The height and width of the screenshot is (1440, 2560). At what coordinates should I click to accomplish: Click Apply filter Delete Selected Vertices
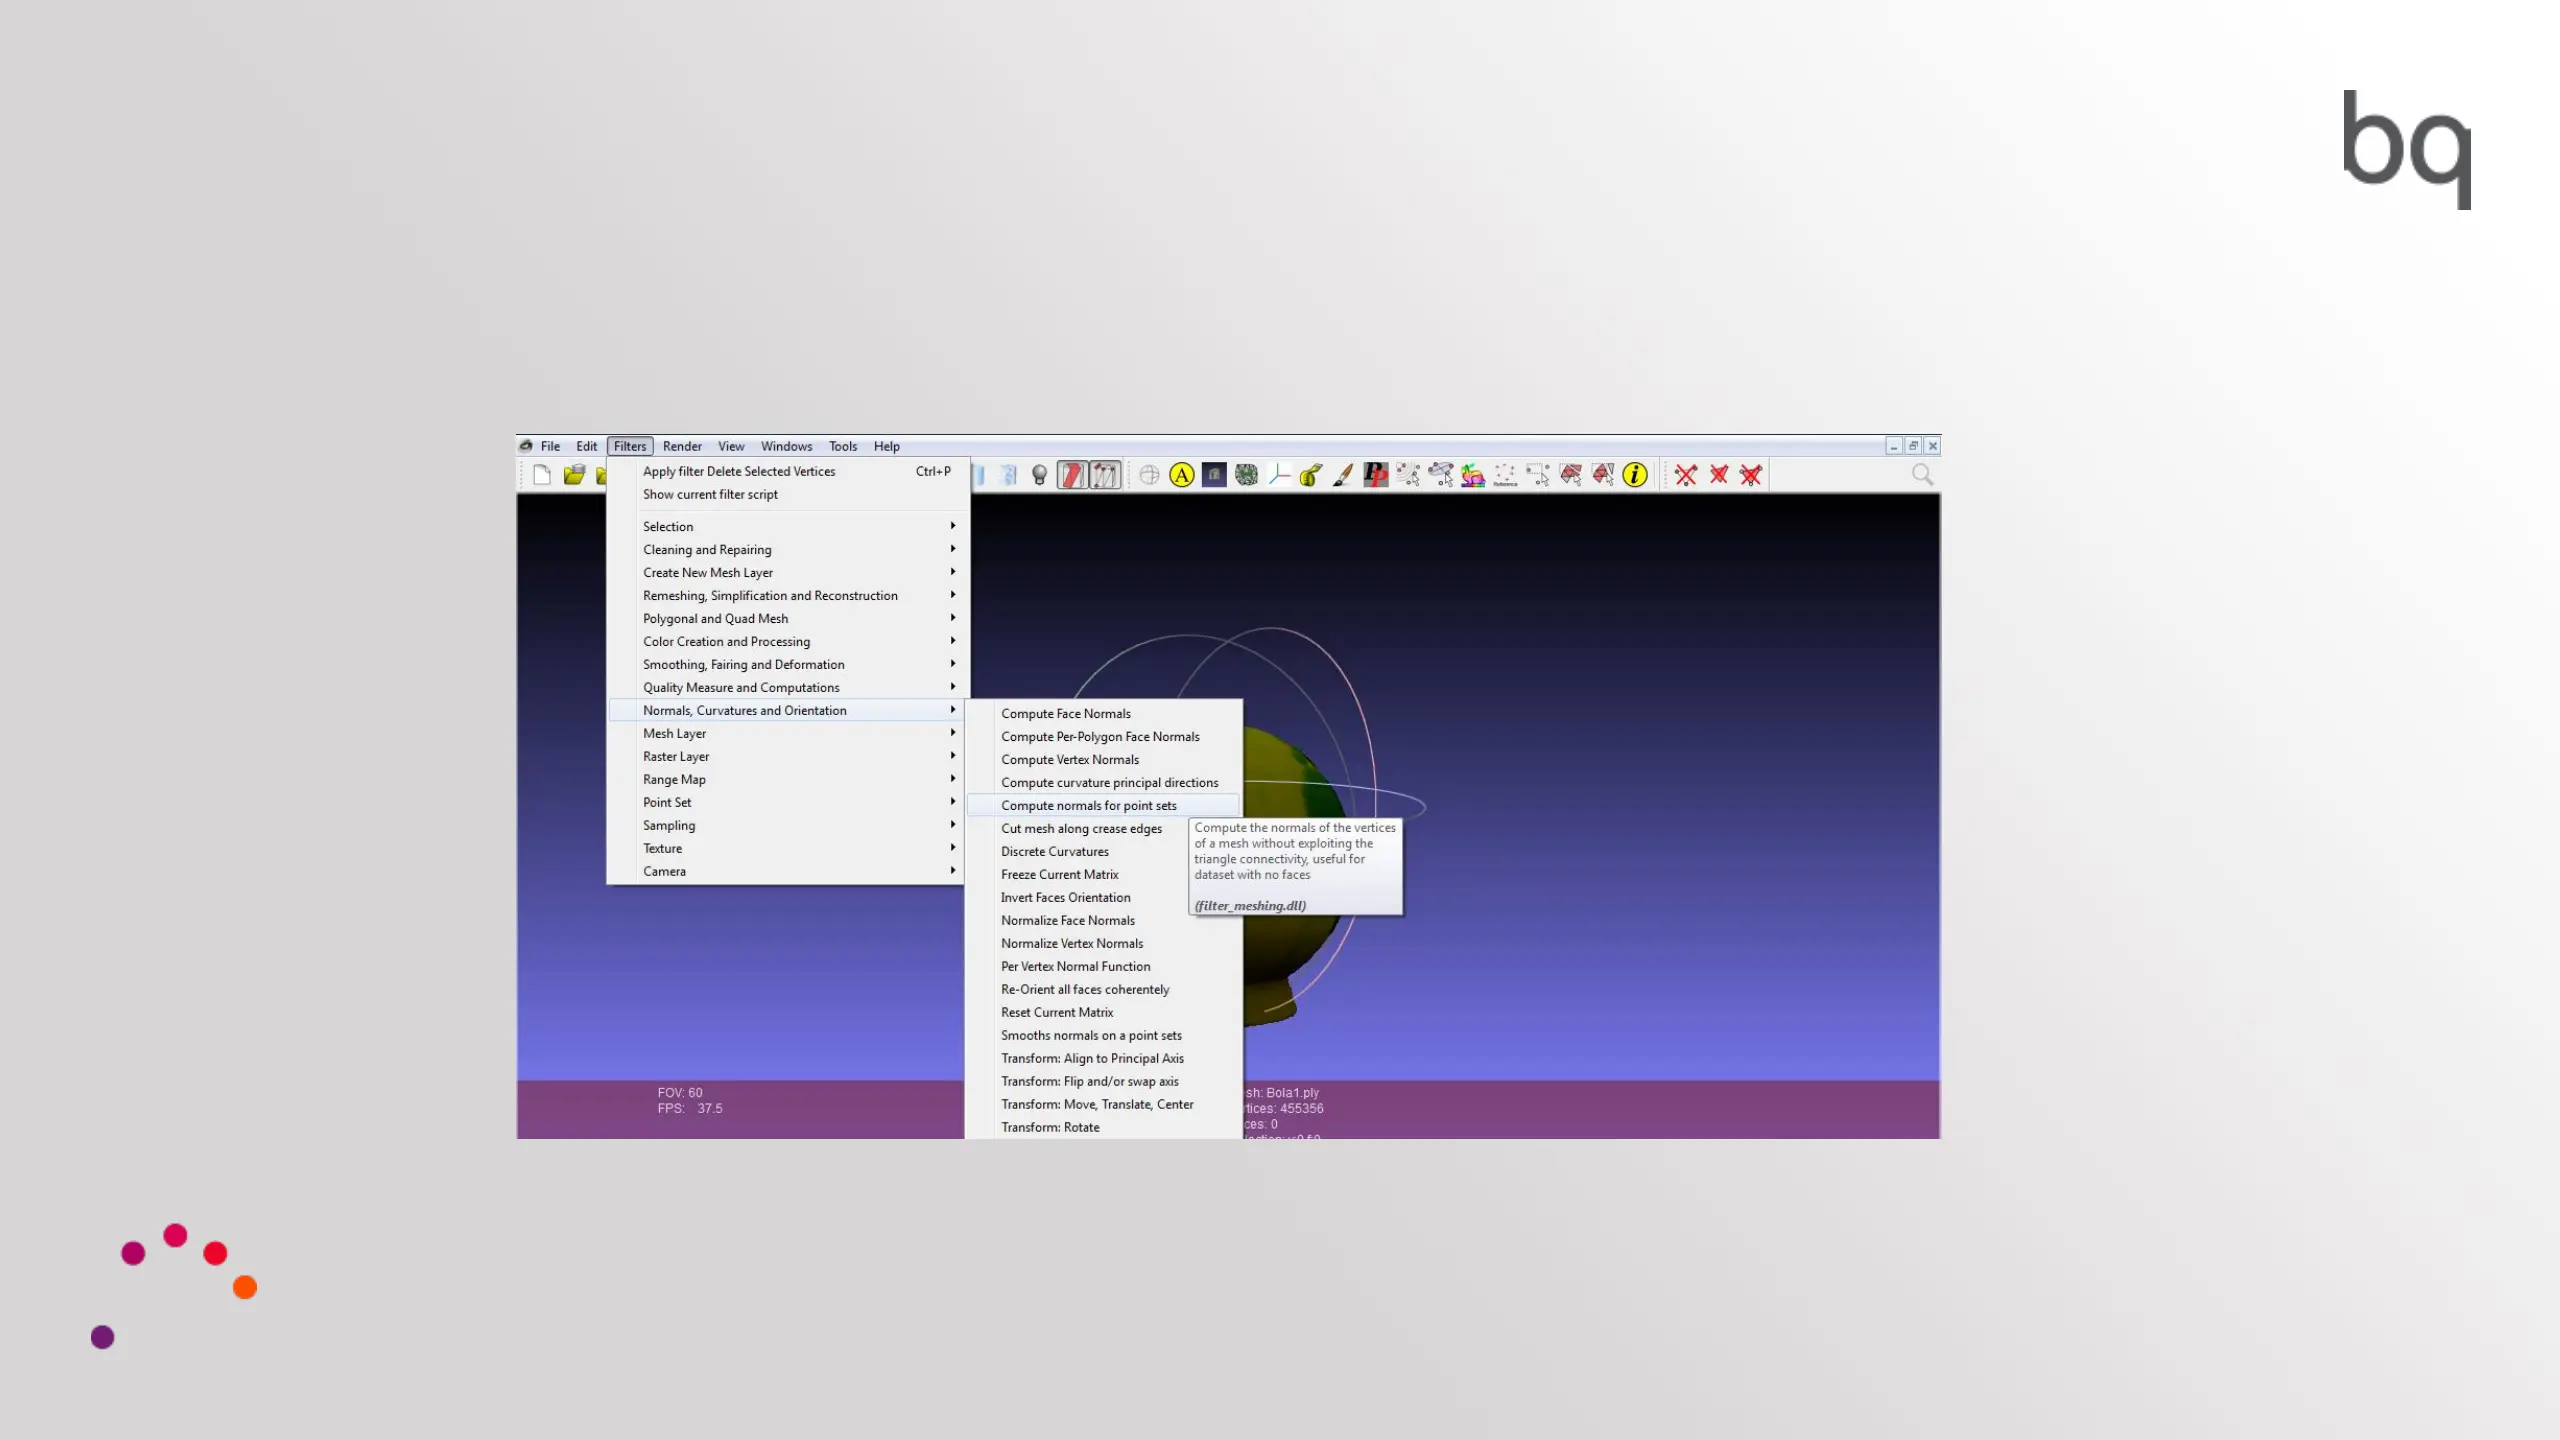click(x=739, y=471)
